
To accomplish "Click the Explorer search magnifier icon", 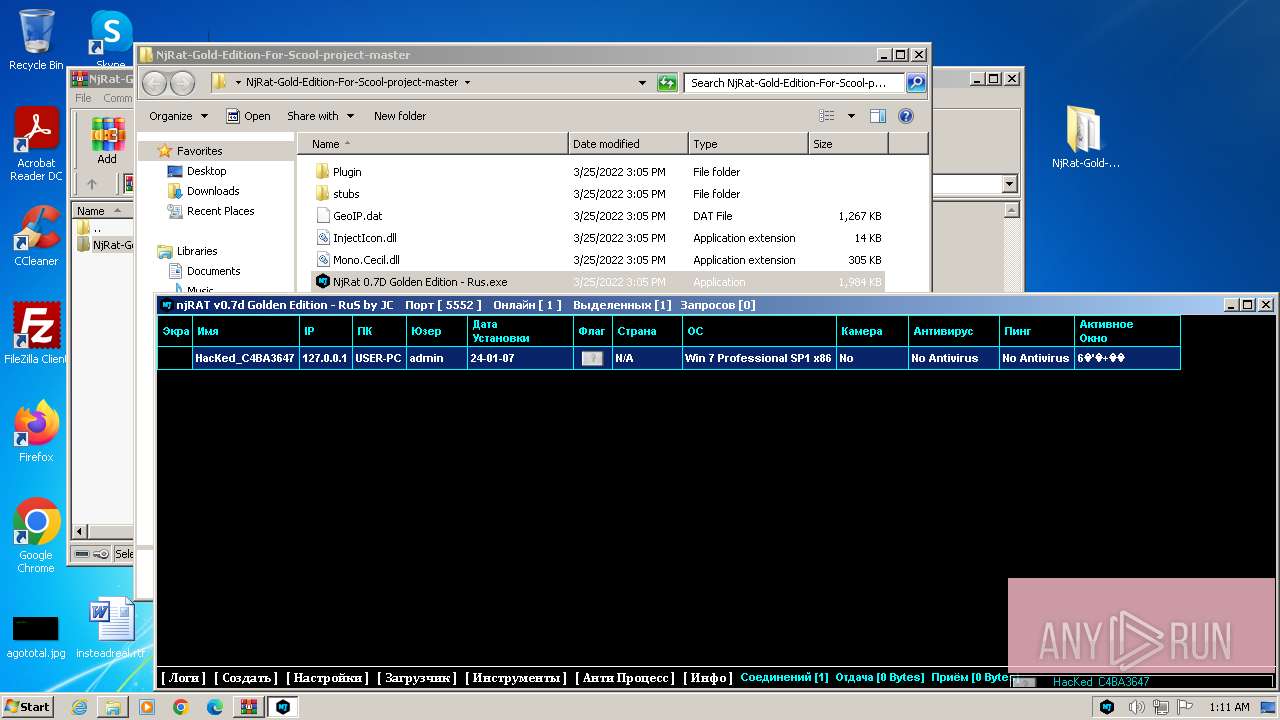I will pyautogui.click(x=916, y=83).
